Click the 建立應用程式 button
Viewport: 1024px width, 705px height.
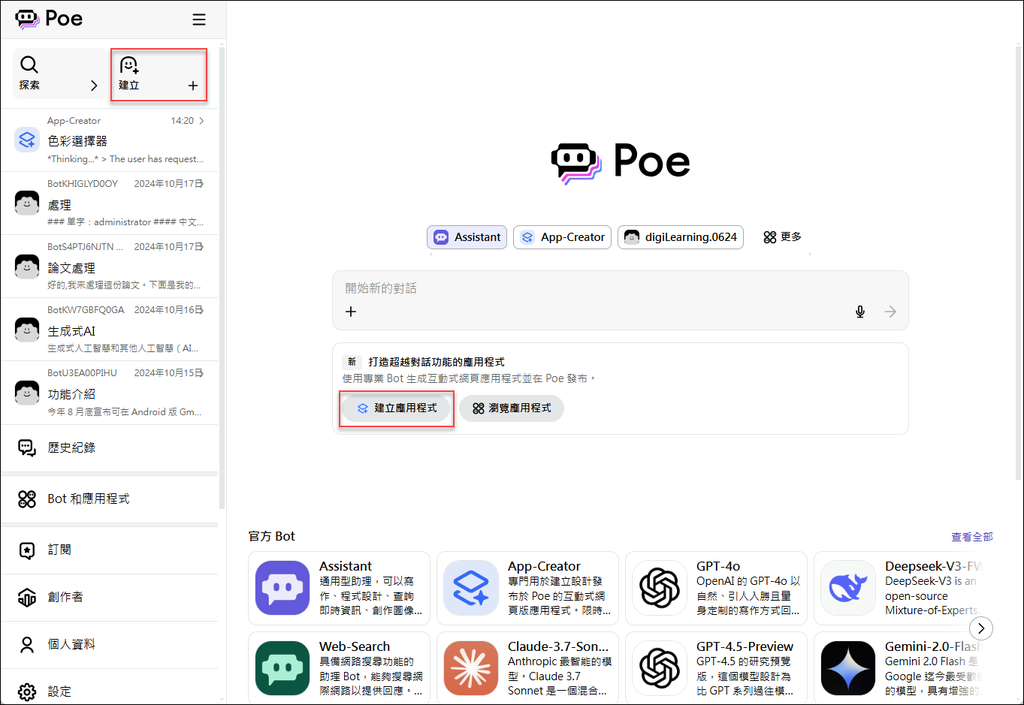point(397,408)
